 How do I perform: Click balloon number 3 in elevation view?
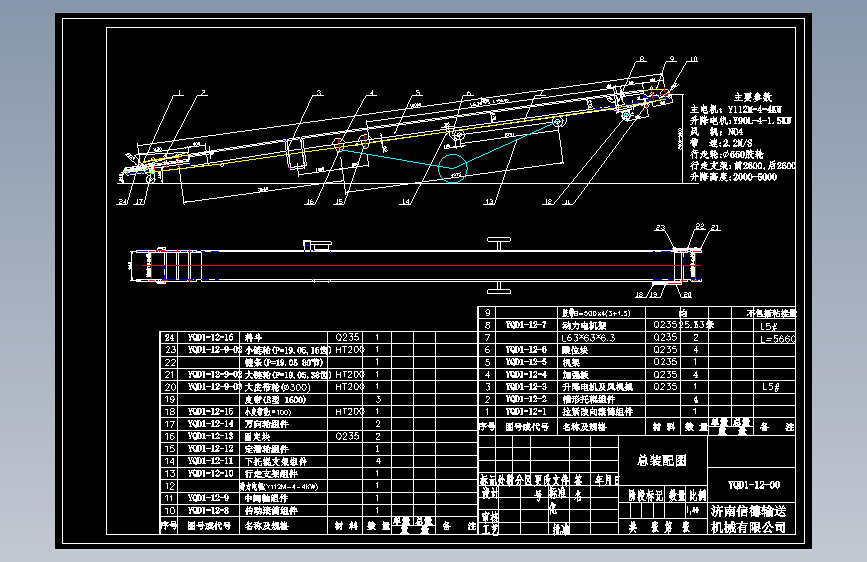pyautogui.click(x=319, y=93)
